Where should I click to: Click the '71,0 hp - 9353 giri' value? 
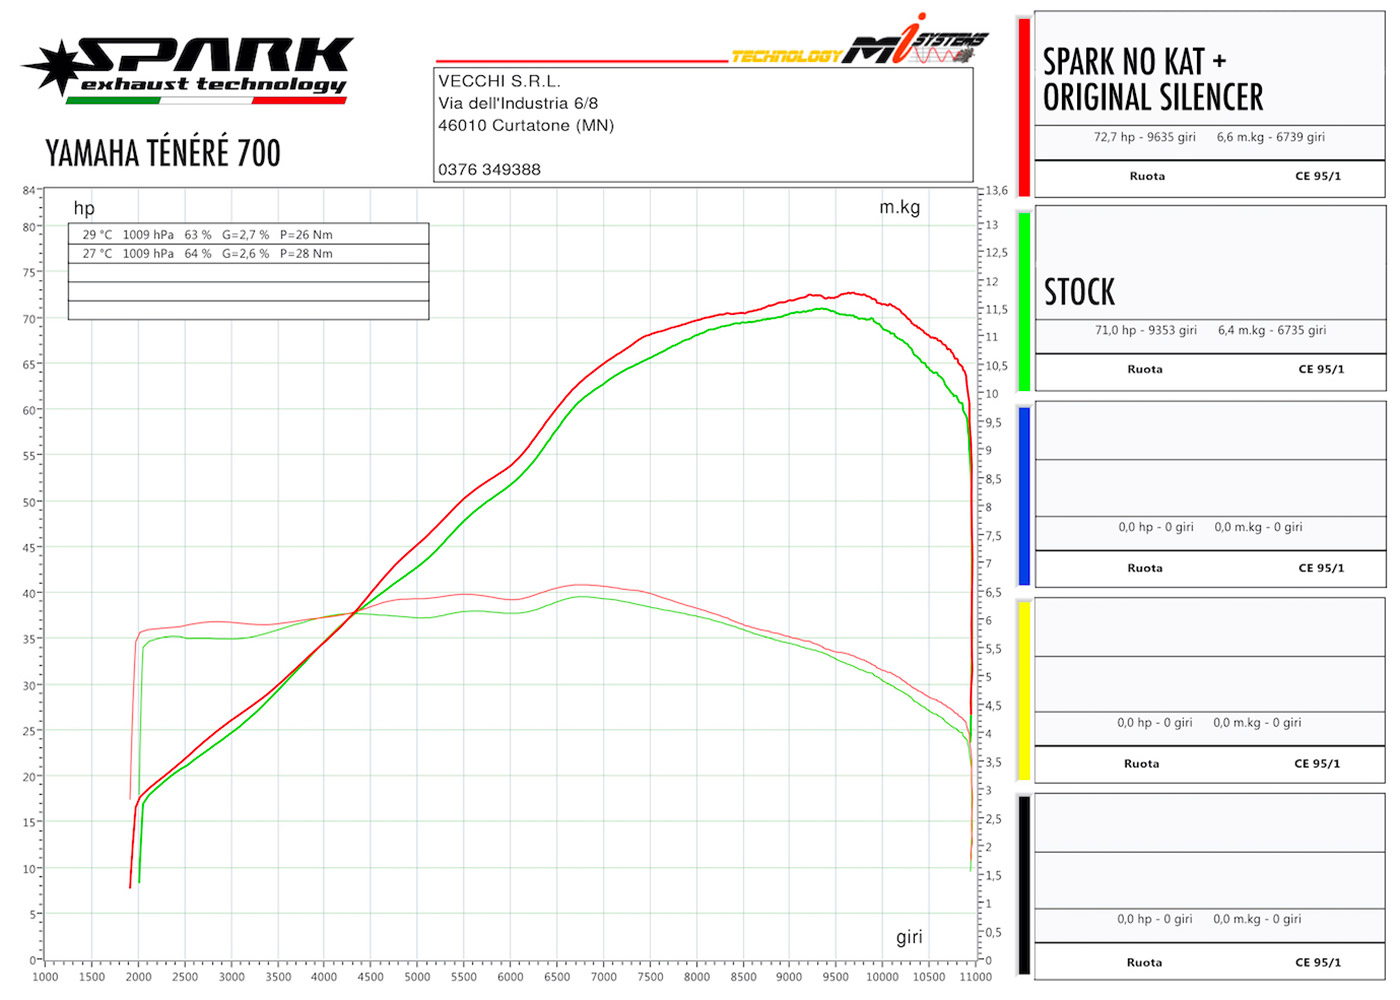click(1145, 330)
